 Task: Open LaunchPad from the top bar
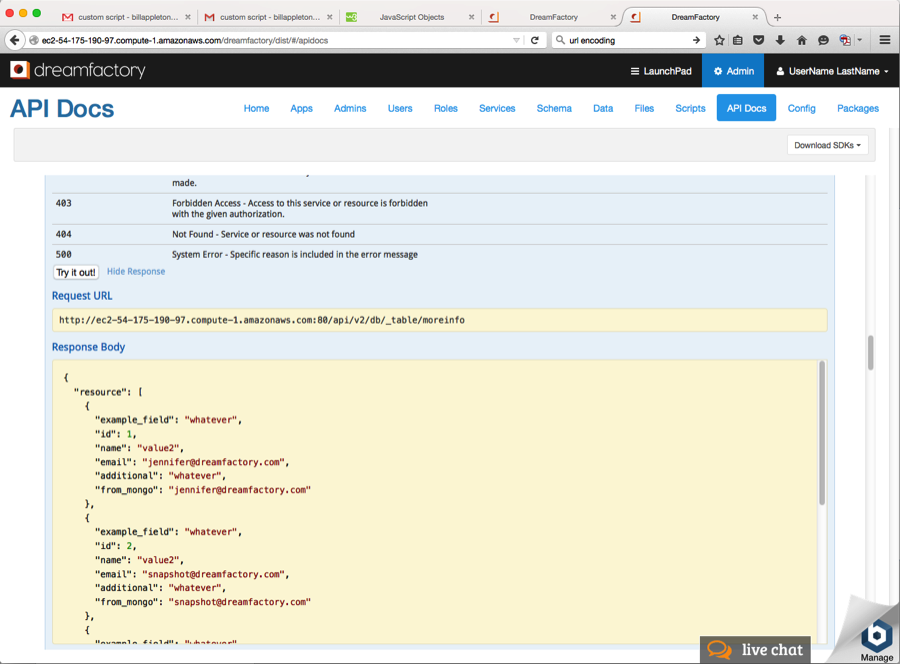(x=661, y=71)
